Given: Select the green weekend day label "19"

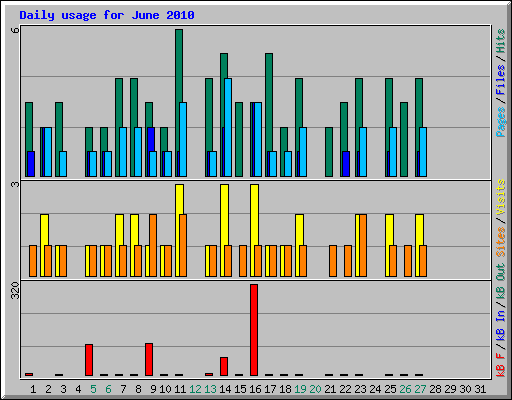Looking at the screenshot, I should click(300, 389).
